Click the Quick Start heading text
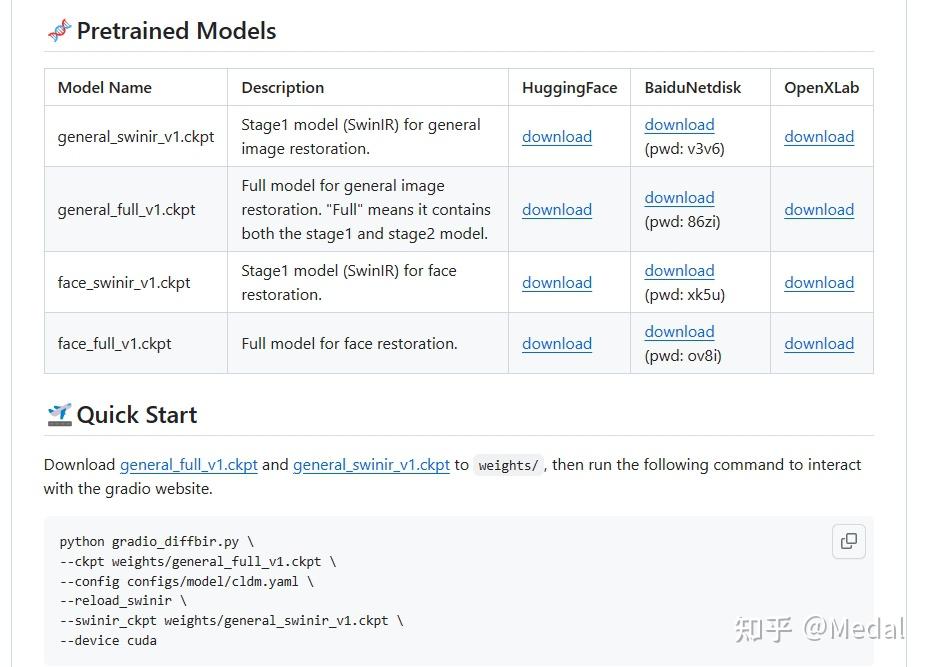The image size is (929, 667). click(x=137, y=415)
